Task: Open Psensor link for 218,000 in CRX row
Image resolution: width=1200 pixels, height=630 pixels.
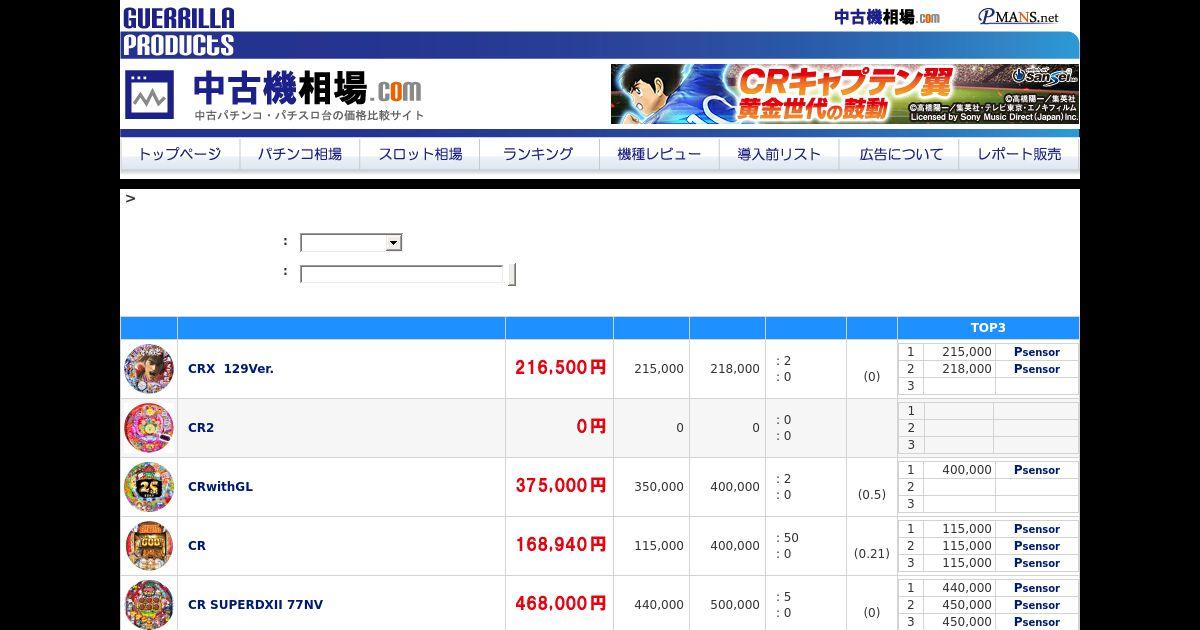Action: tap(1036, 369)
